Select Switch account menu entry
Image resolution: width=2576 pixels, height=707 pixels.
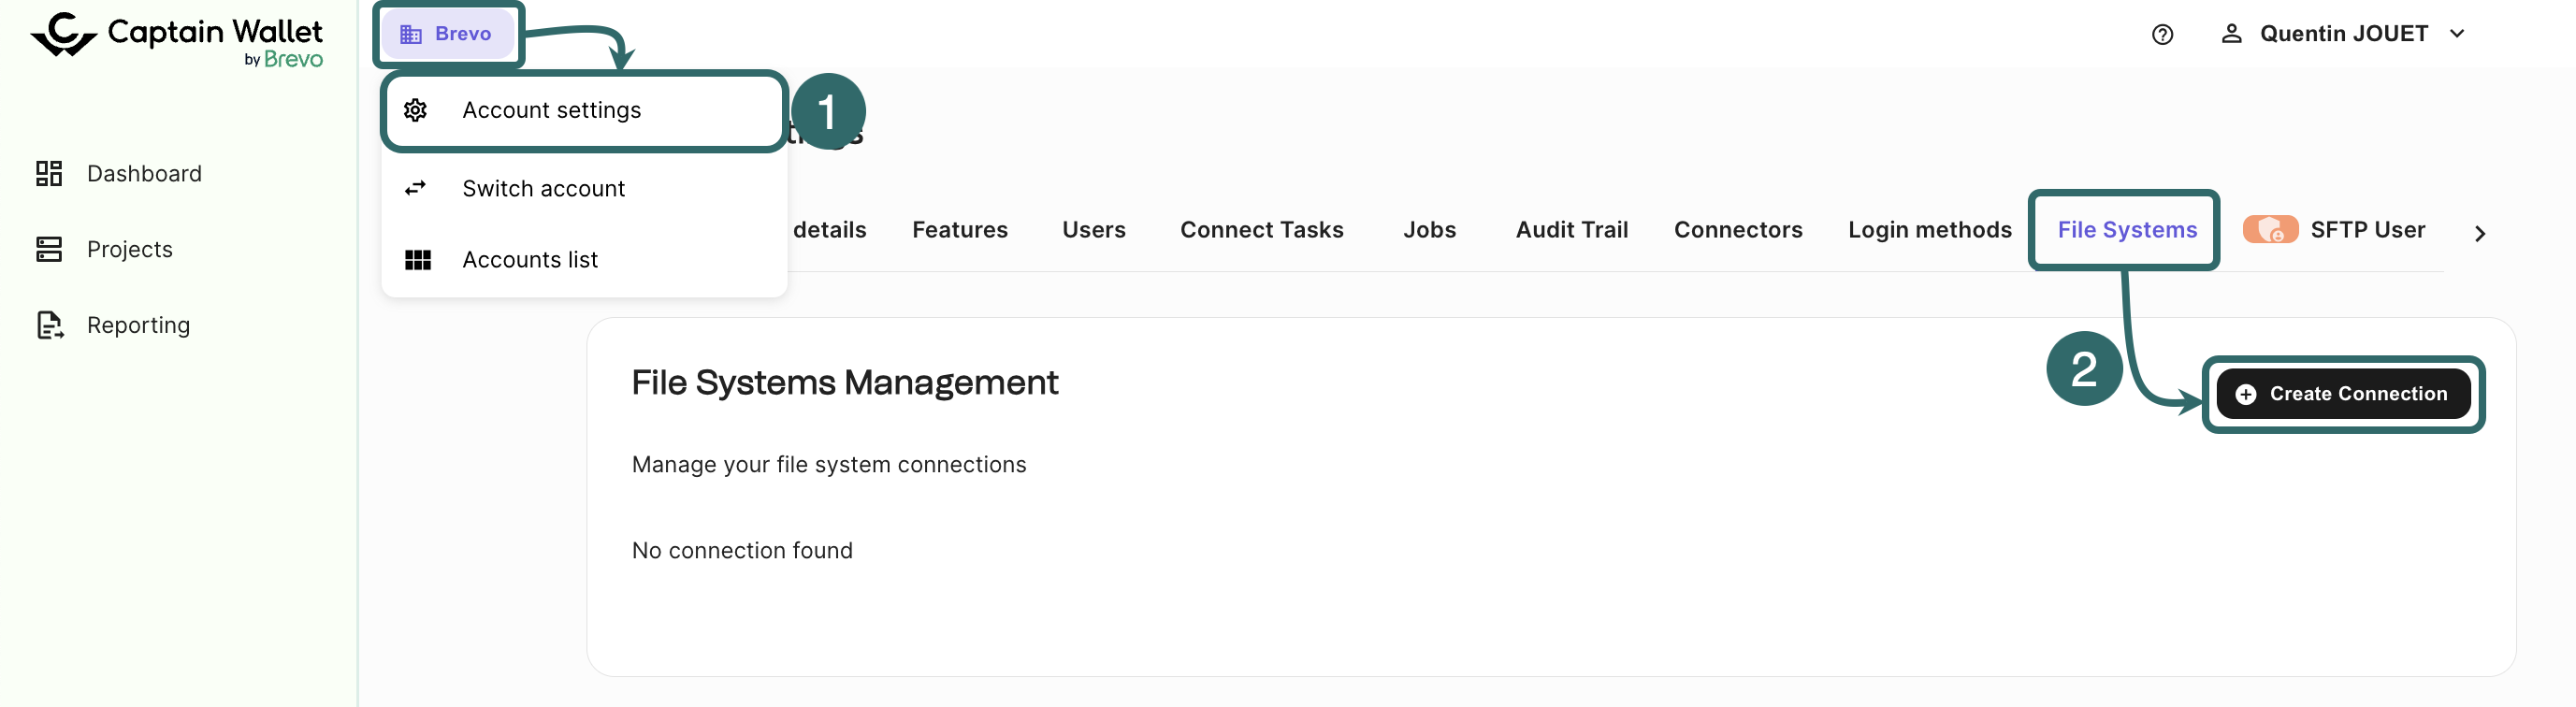543,189
